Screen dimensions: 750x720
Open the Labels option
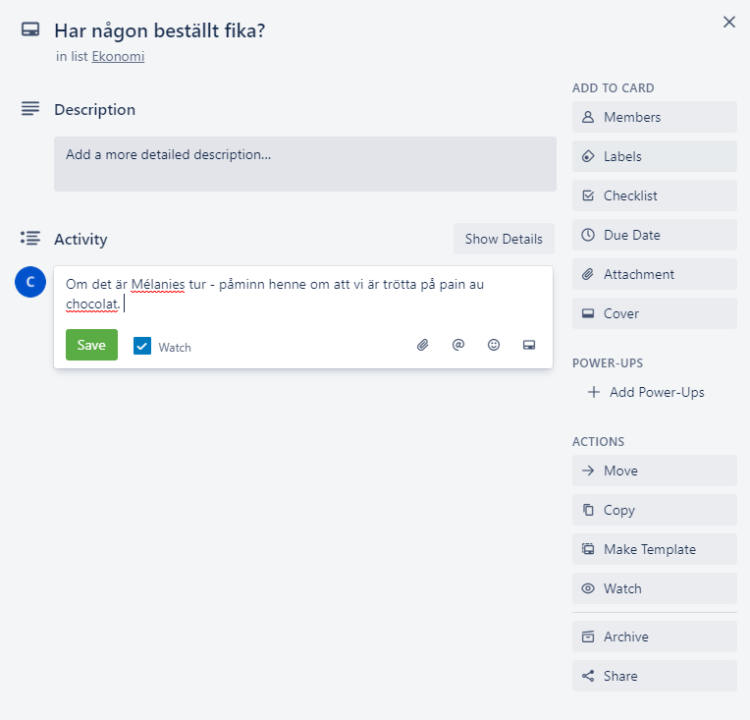(x=654, y=156)
